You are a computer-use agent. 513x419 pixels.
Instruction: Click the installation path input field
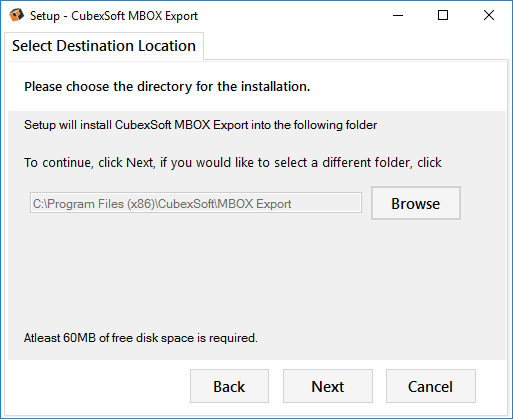[196, 203]
